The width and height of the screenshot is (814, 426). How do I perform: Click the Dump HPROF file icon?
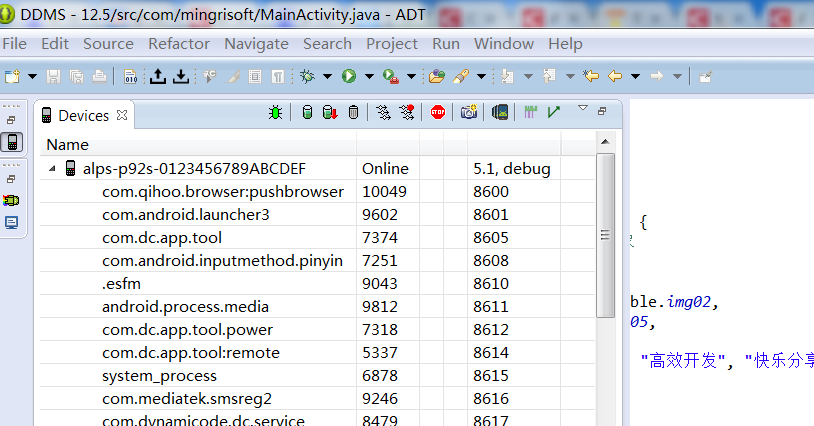(330, 112)
